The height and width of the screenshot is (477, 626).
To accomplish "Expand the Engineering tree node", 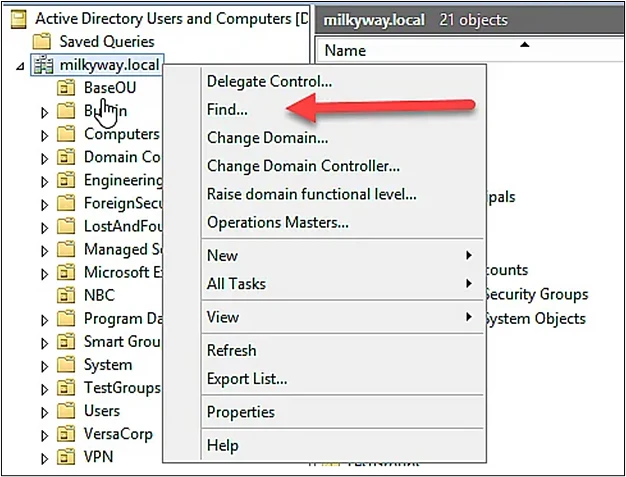I will coord(44,182).
